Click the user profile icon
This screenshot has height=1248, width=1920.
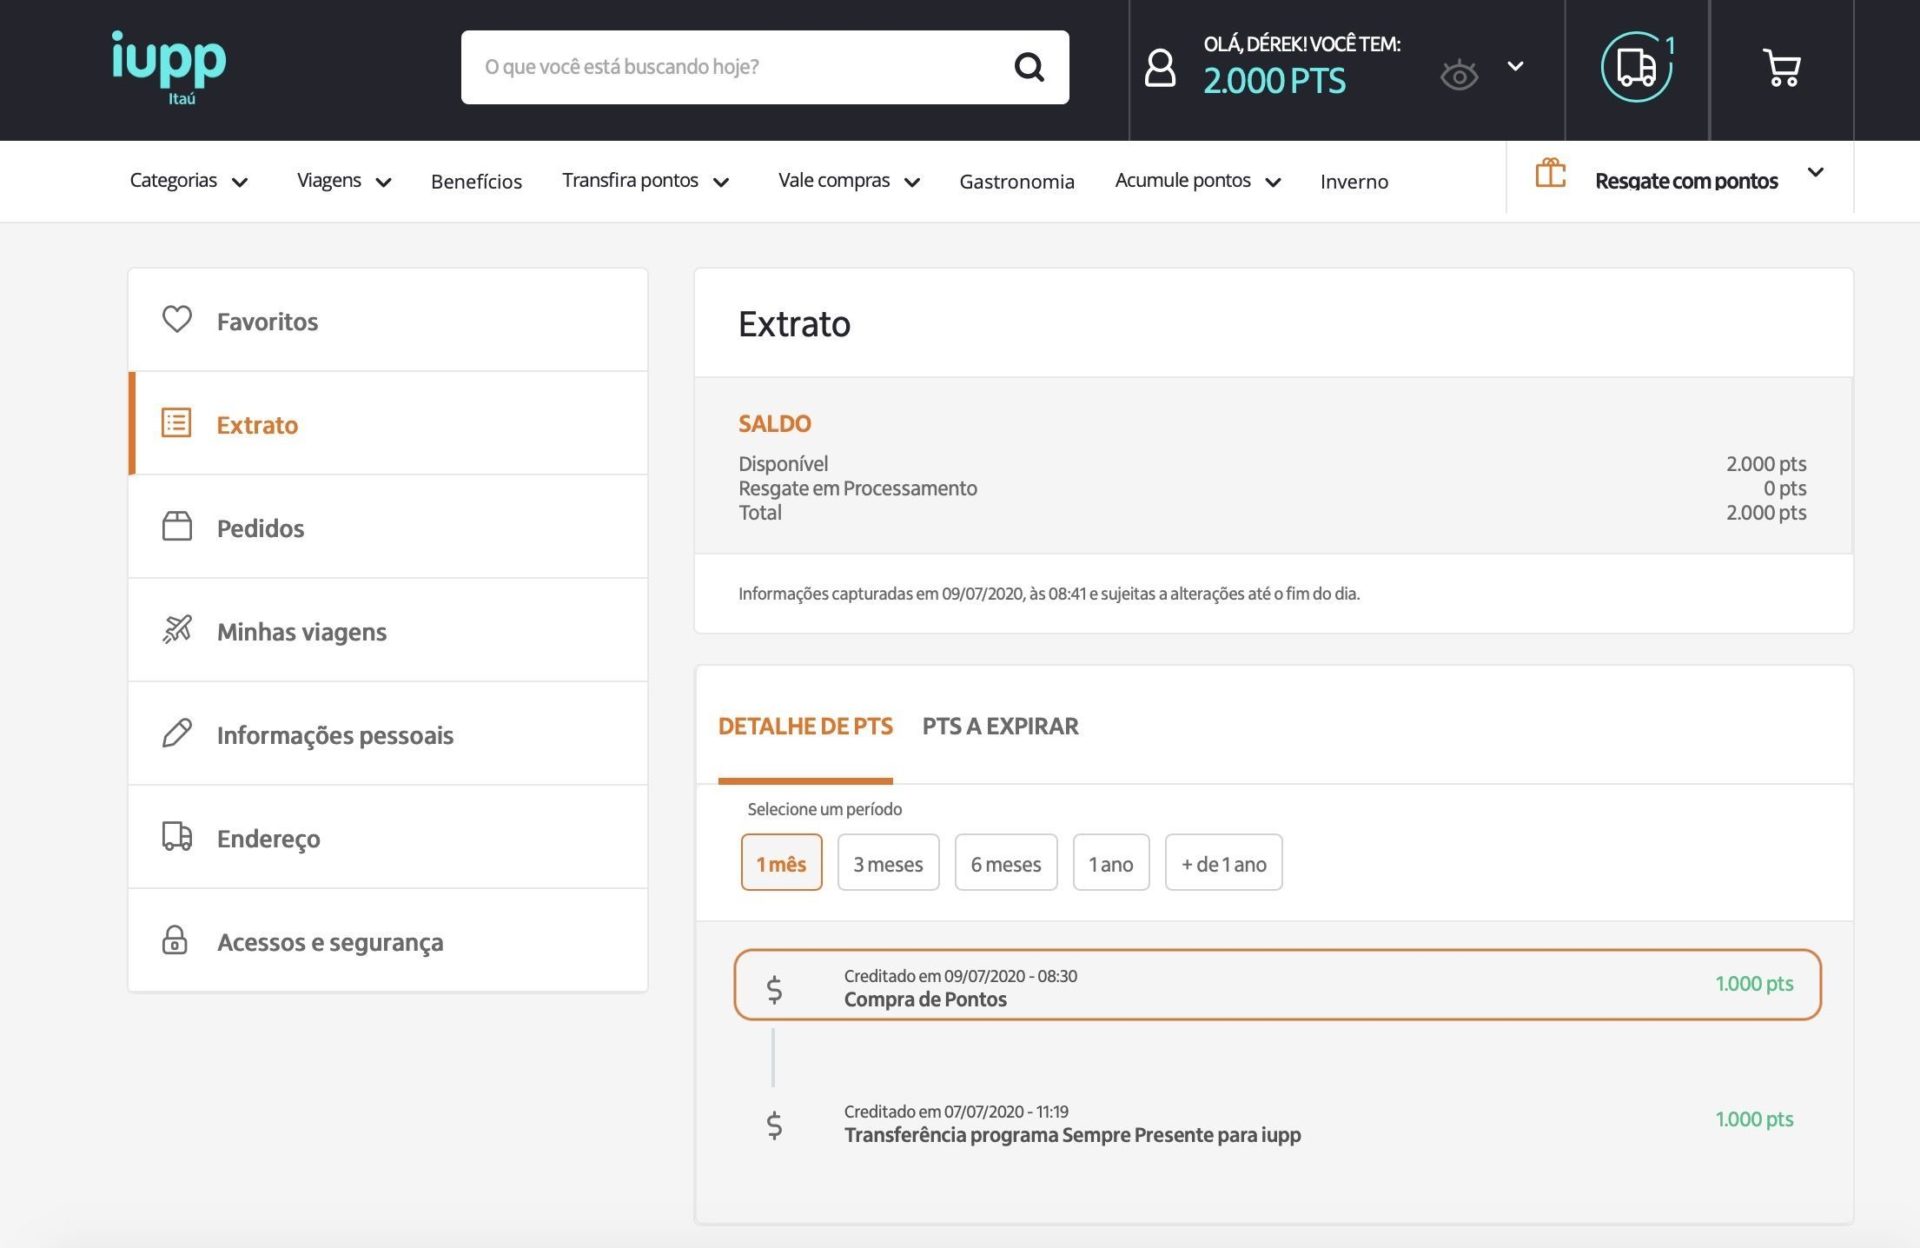1160,68
